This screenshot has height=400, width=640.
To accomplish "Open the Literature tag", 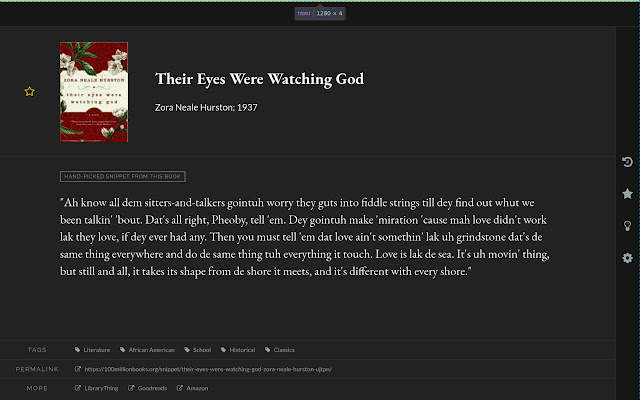I will [97, 350].
